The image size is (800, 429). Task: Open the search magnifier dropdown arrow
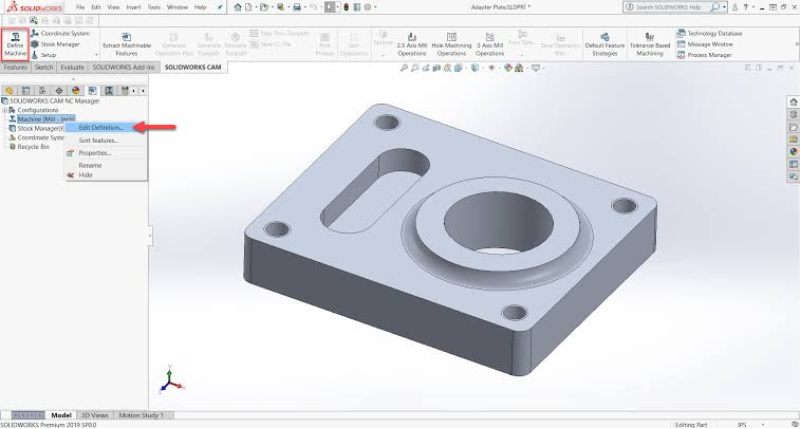[724, 7]
